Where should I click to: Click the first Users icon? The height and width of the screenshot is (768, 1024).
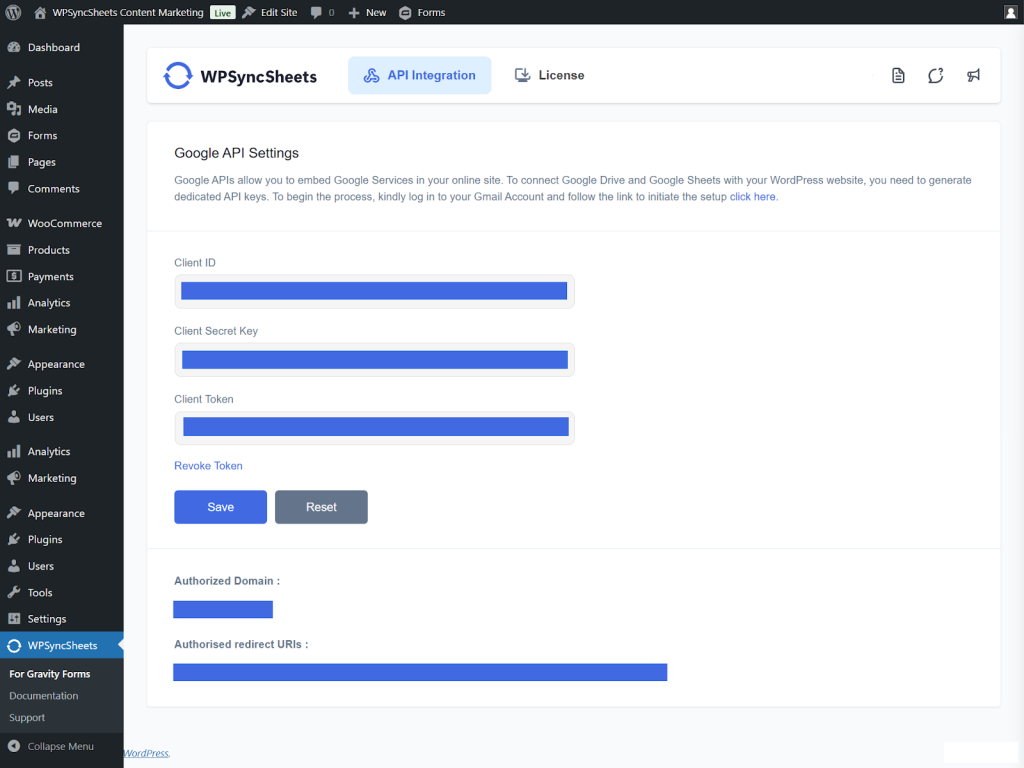coord(14,417)
